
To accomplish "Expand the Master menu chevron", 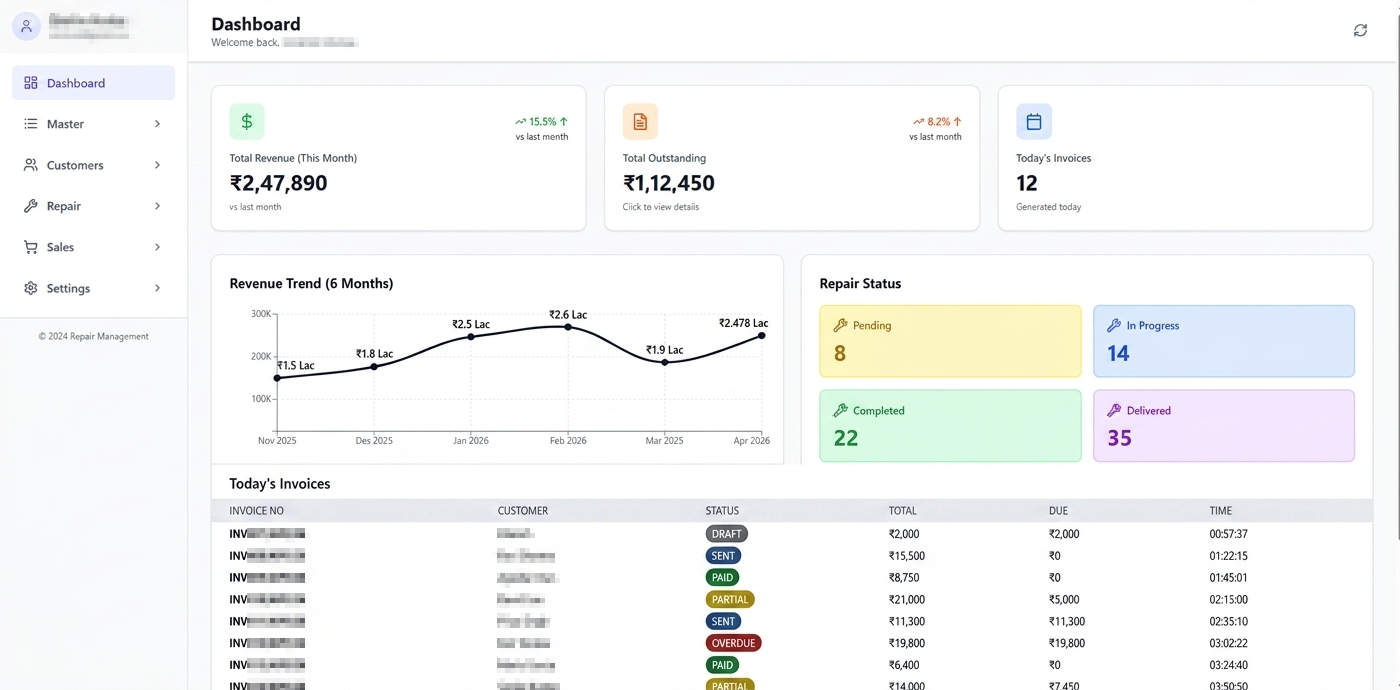I will click(157, 124).
